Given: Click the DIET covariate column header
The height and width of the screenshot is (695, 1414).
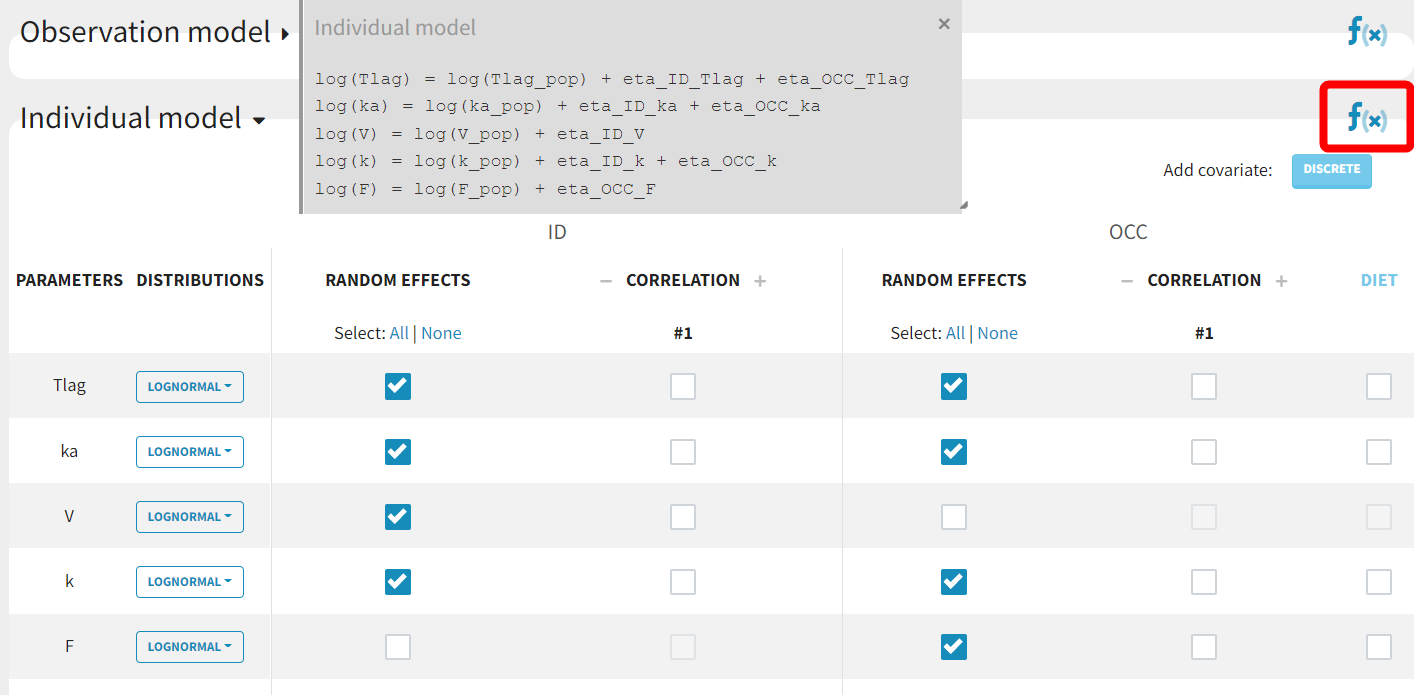Looking at the screenshot, I should (1378, 281).
